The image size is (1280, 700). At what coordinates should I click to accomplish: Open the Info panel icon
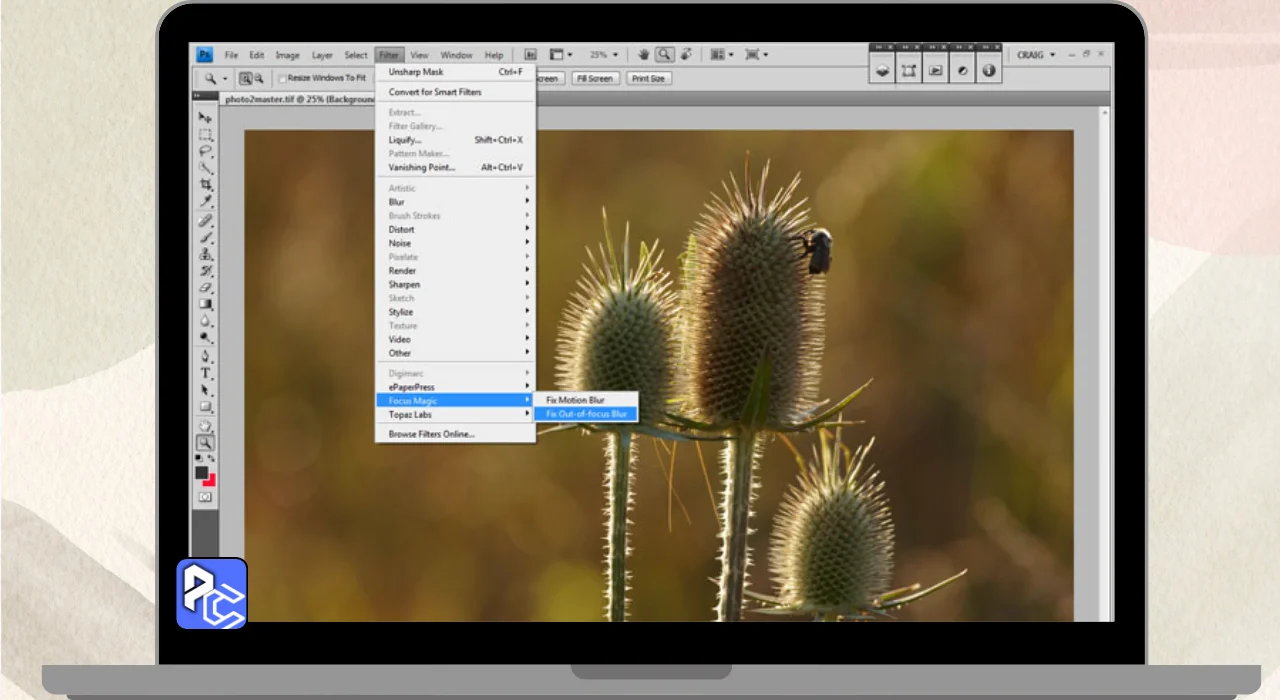(989, 70)
